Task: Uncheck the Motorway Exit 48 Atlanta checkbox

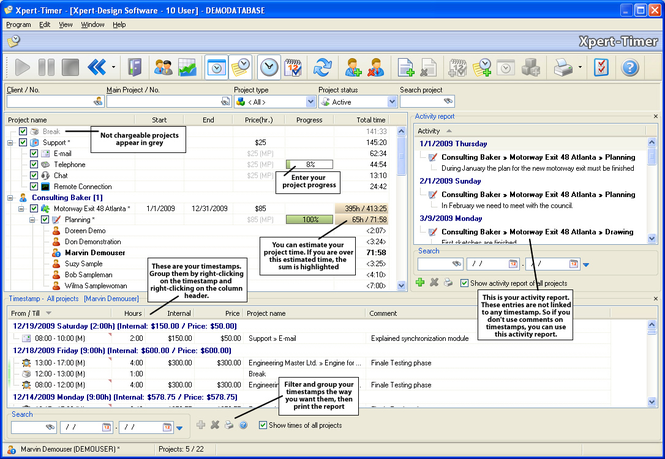Action: 34,209
